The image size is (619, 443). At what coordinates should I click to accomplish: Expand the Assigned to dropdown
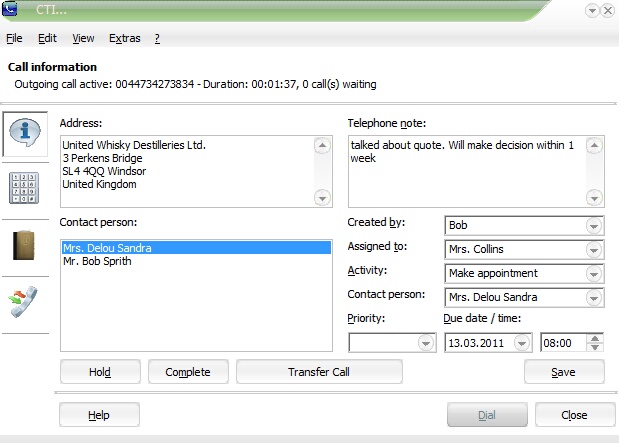(x=595, y=249)
